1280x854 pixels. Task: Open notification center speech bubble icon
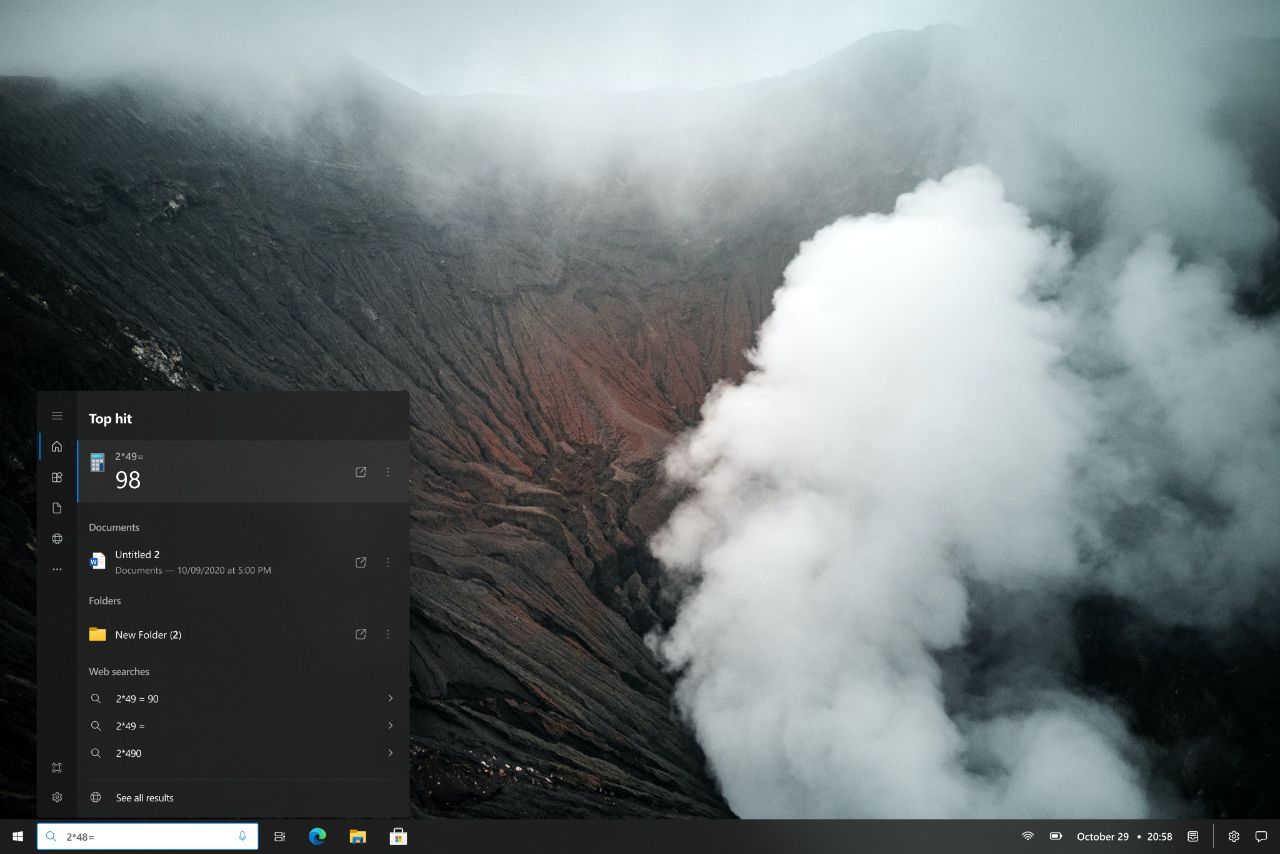pyautogui.click(x=1261, y=836)
